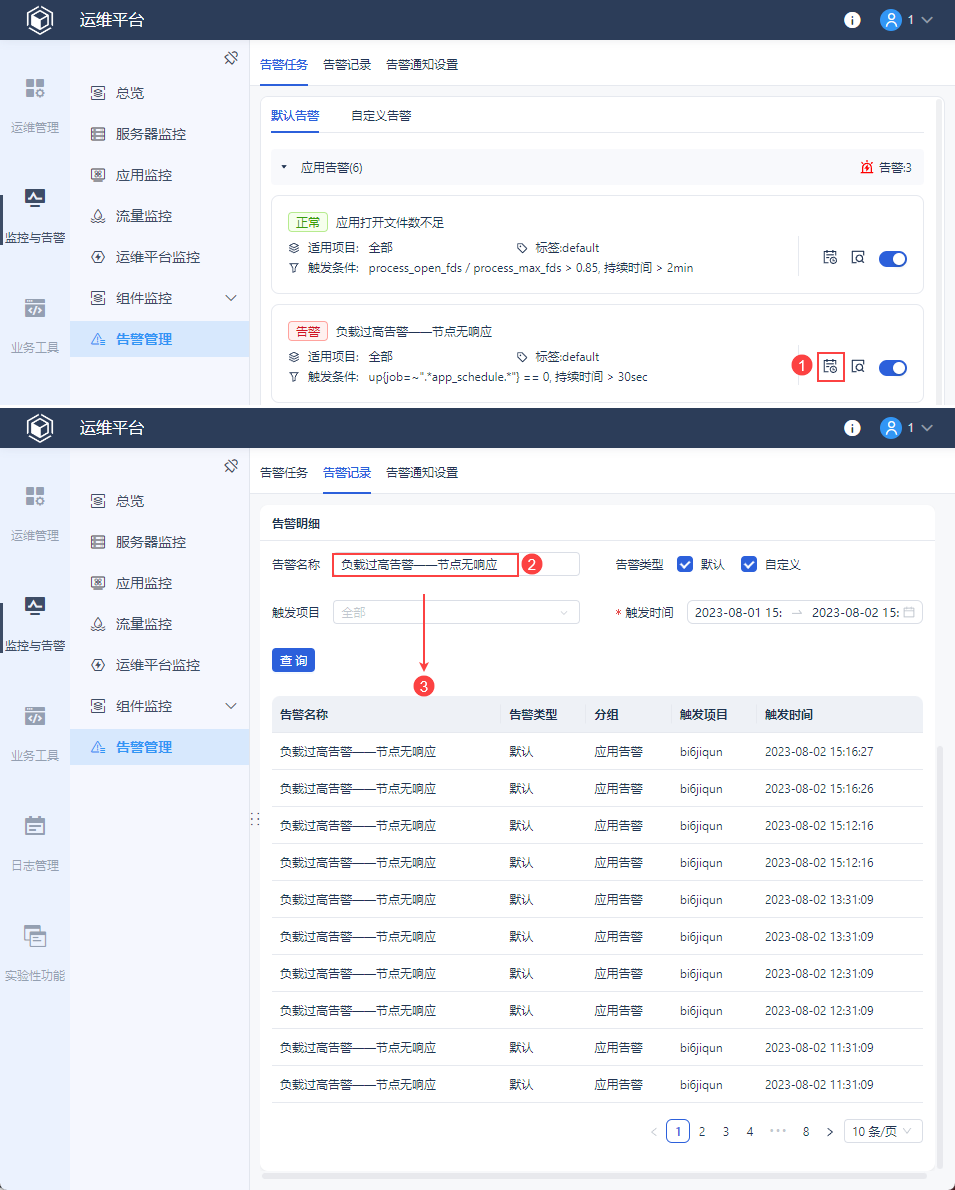Go to next page arrow in pagination
Viewport: 955px width, 1190px height.
[830, 1131]
